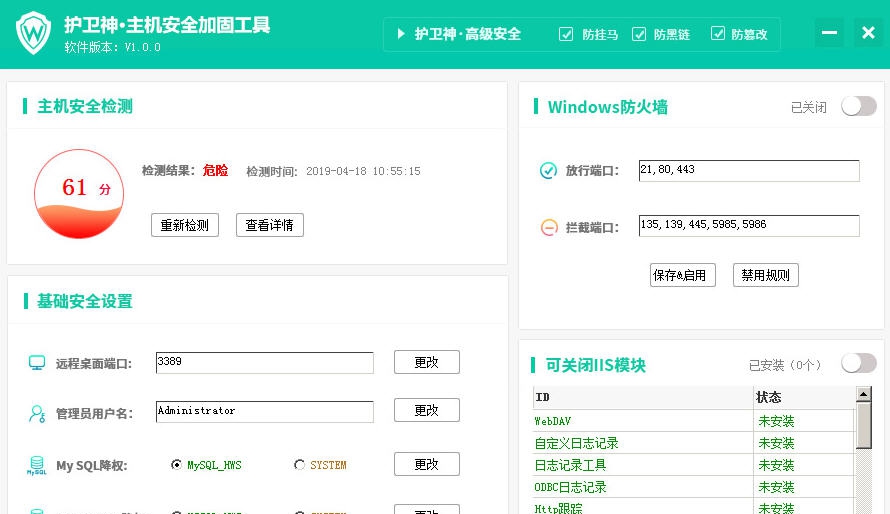Select the SYSTEM radio for My SQL降权
This screenshot has width=890, height=514.
pos(299,465)
